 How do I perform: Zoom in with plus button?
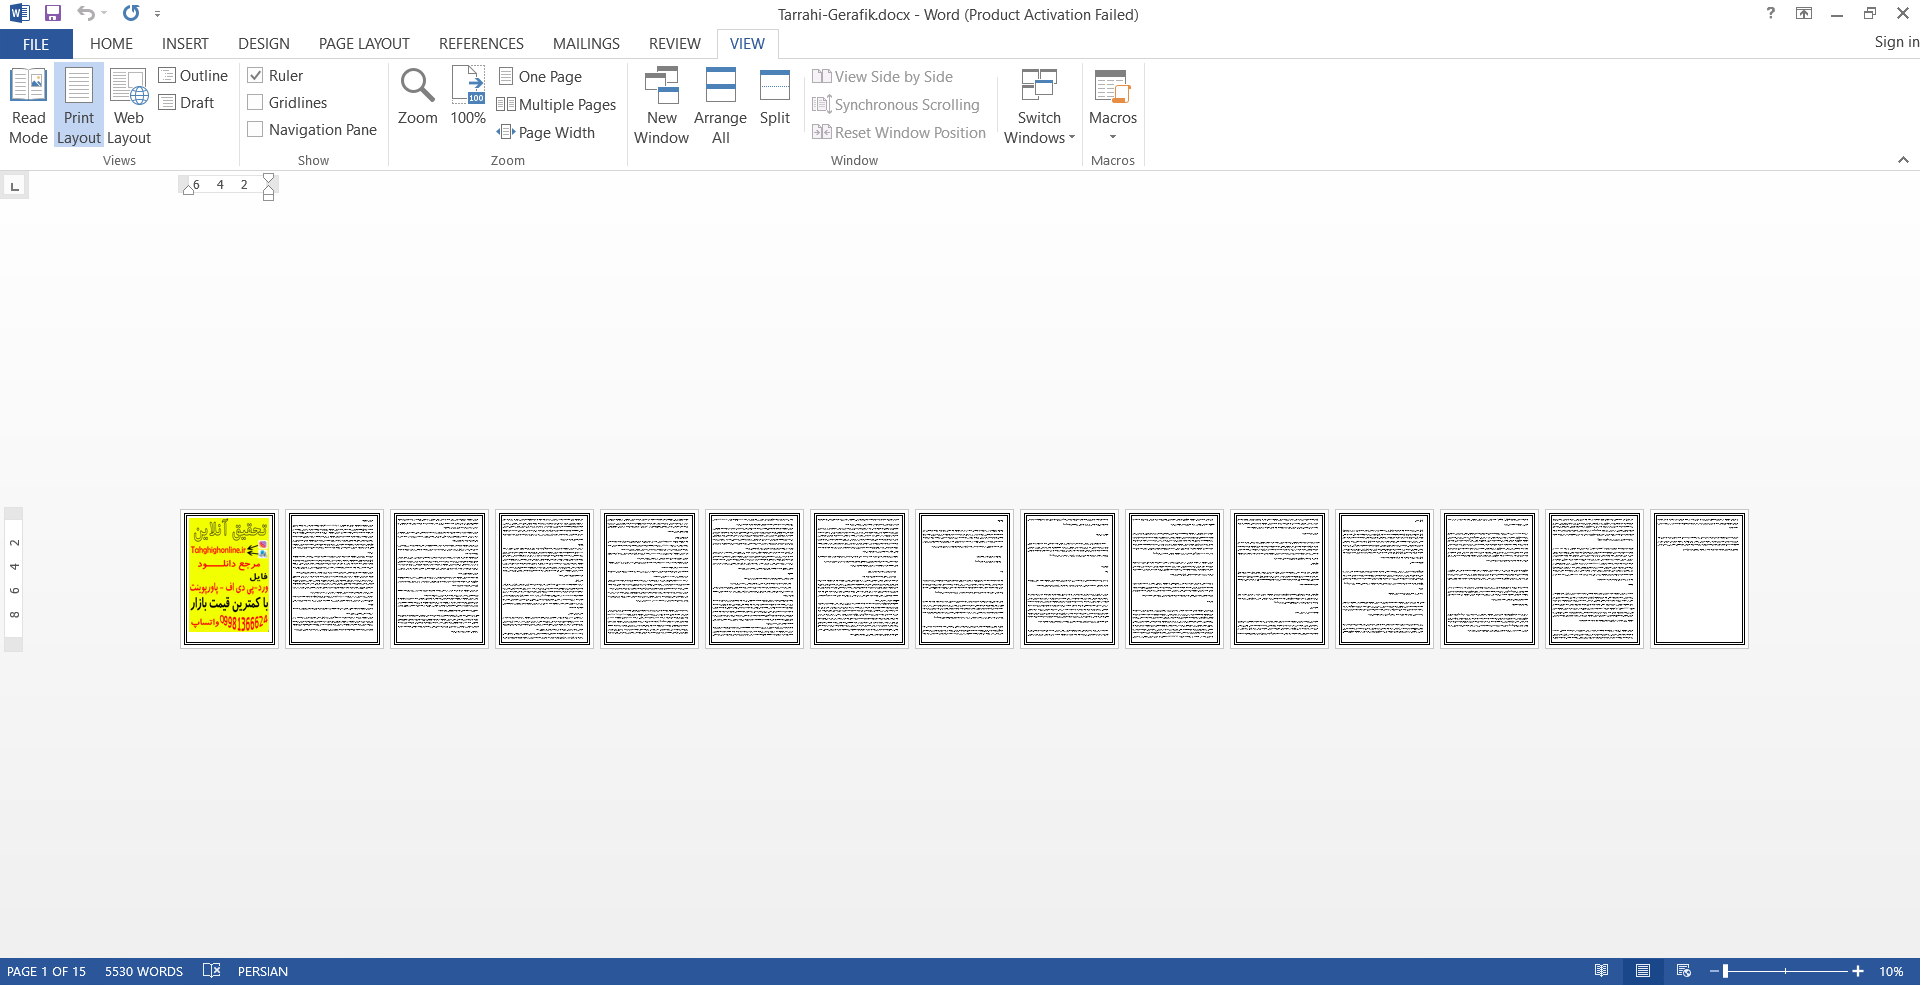[1857, 972]
